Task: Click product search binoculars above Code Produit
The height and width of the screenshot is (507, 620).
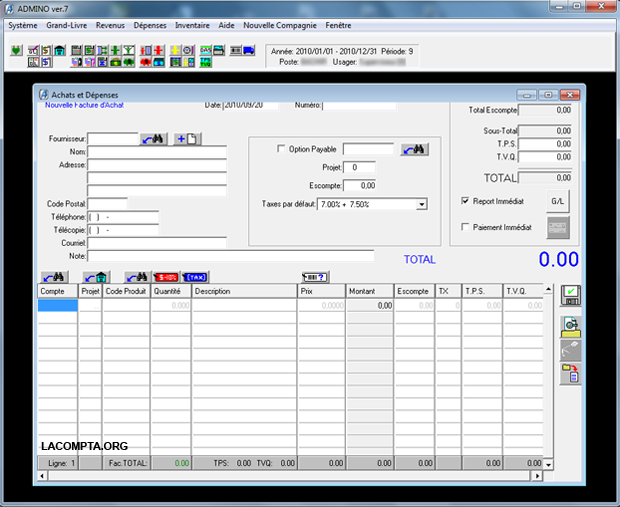Action: 138,277
